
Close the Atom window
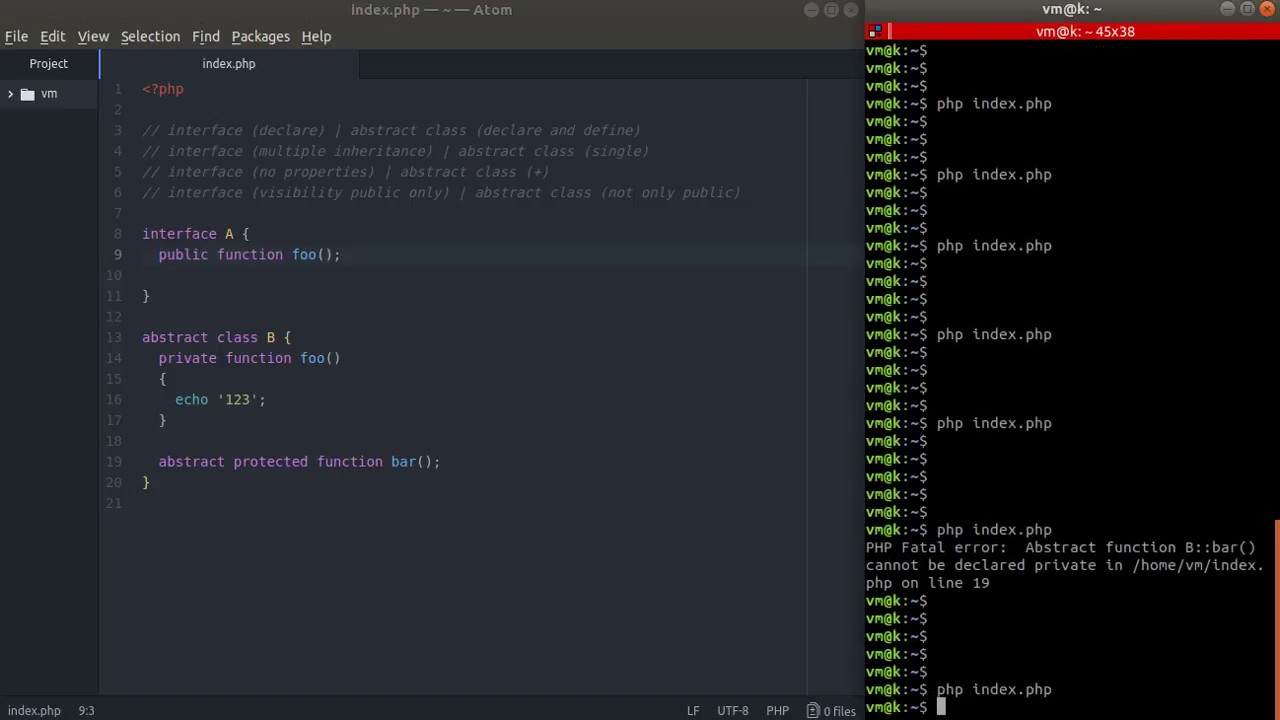tap(851, 10)
